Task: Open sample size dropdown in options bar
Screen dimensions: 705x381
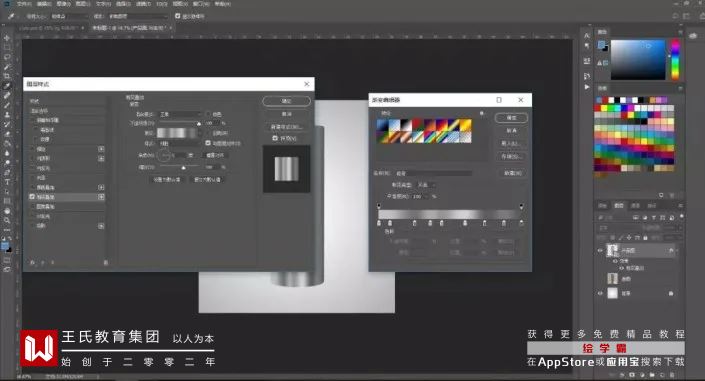Action: pyautogui.click(x=69, y=16)
